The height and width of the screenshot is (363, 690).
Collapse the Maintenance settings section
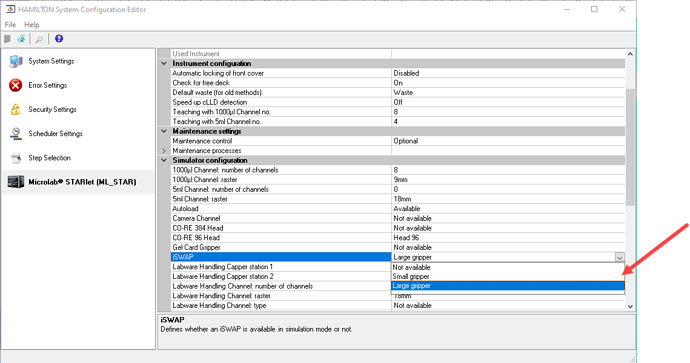tap(164, 131)
